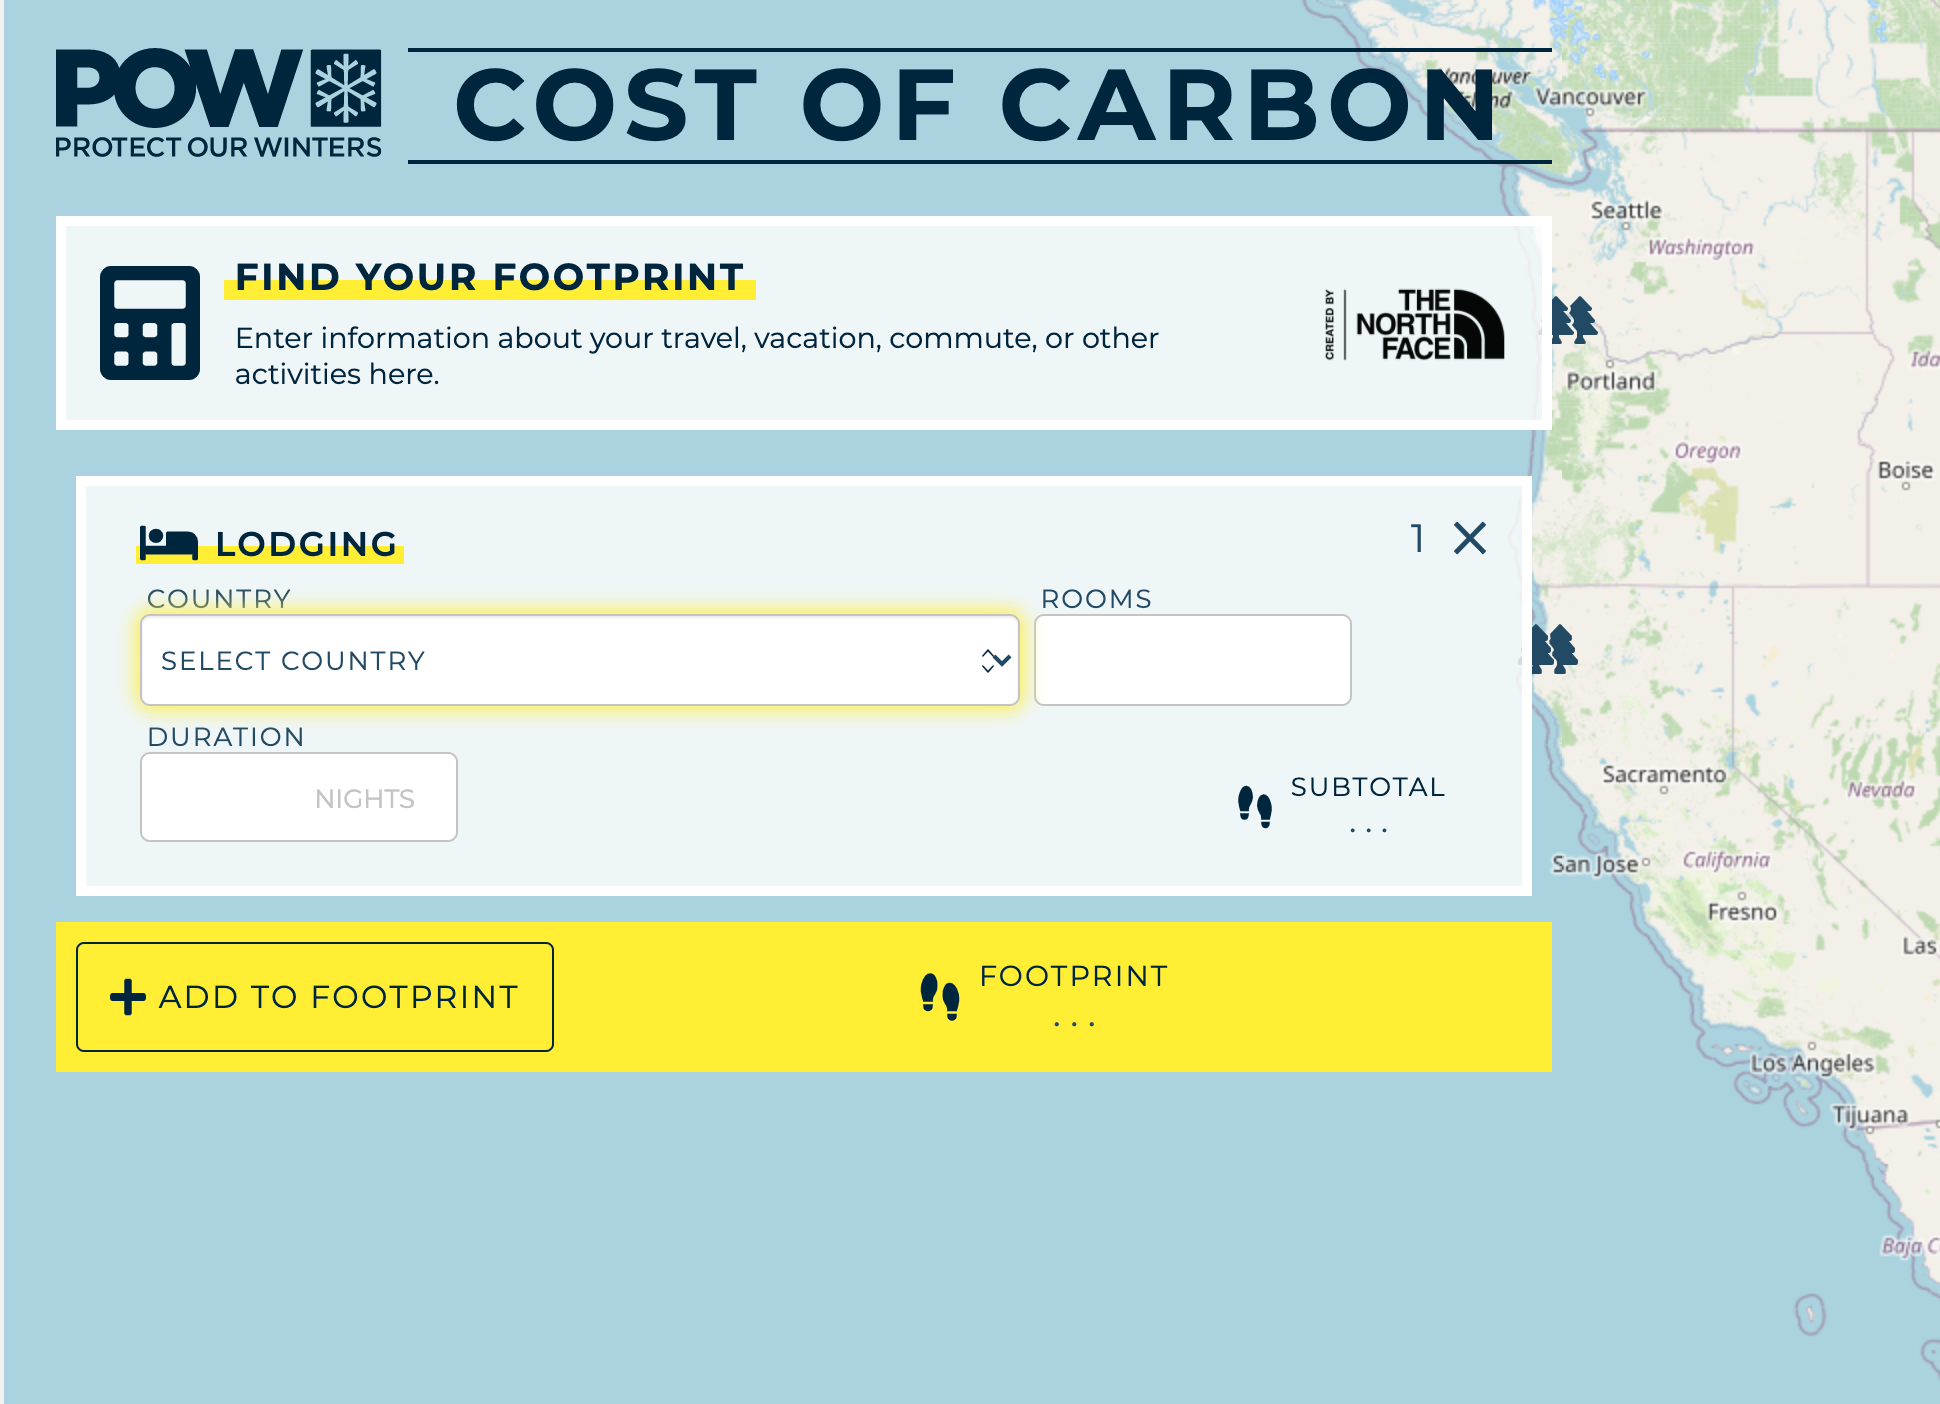Screen dimensions: 1940x1404
Task: Click Seattle label on the map
Action: click(1625, 211)
